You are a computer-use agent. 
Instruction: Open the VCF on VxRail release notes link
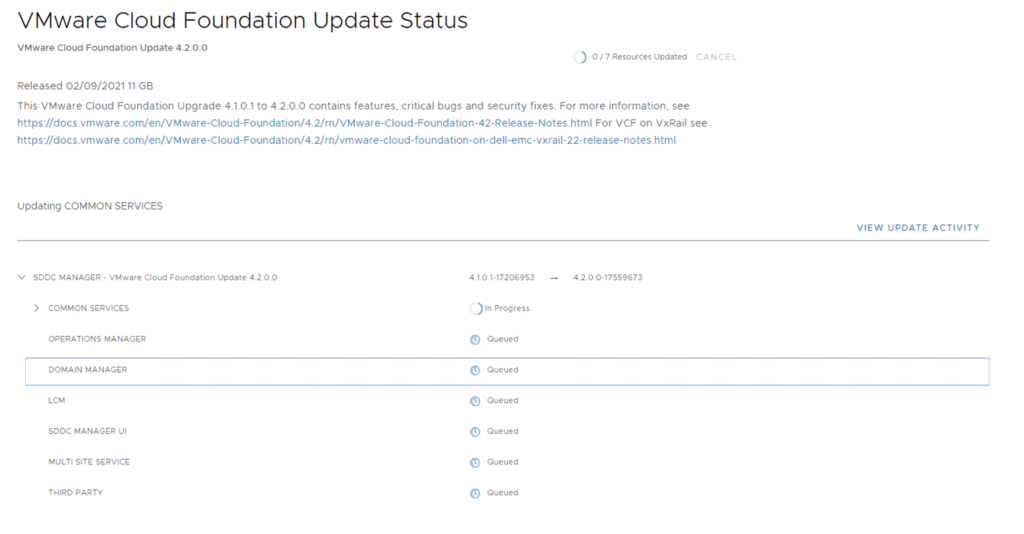[346, 140]
